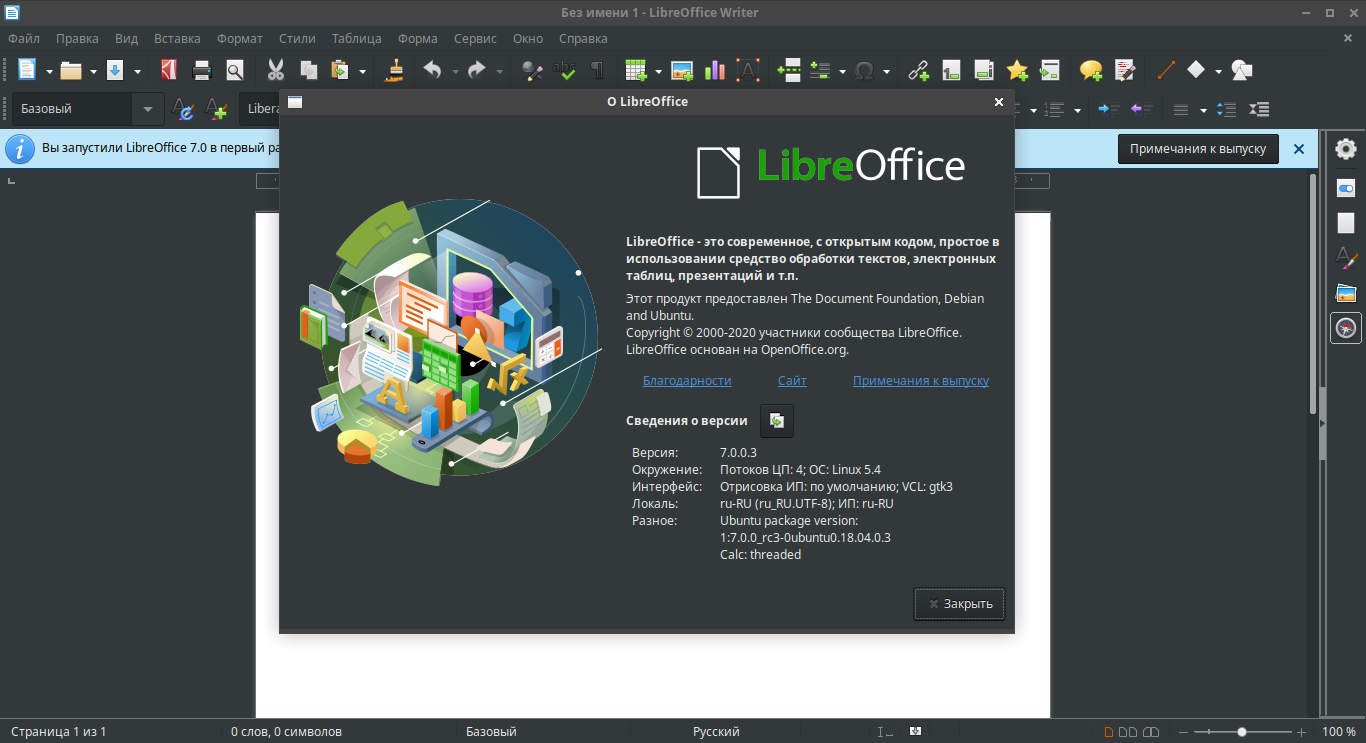Insert a Comment using the speech bubble icon

1091,70
